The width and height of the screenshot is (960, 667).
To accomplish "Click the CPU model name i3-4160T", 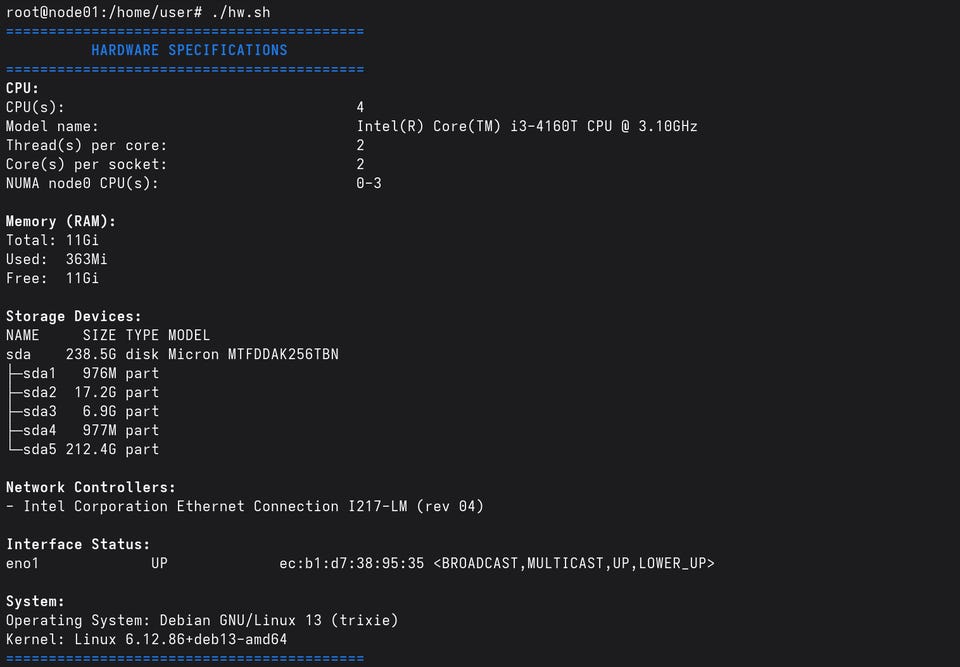I will coord(544,126).
